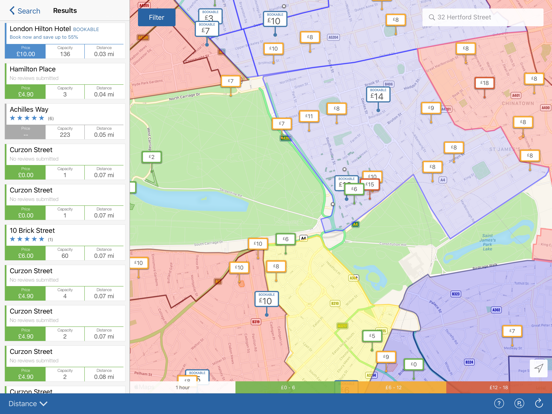Refresh results with the circular arrow icon
The image size is (552, 414).
(x=539, y=403)
